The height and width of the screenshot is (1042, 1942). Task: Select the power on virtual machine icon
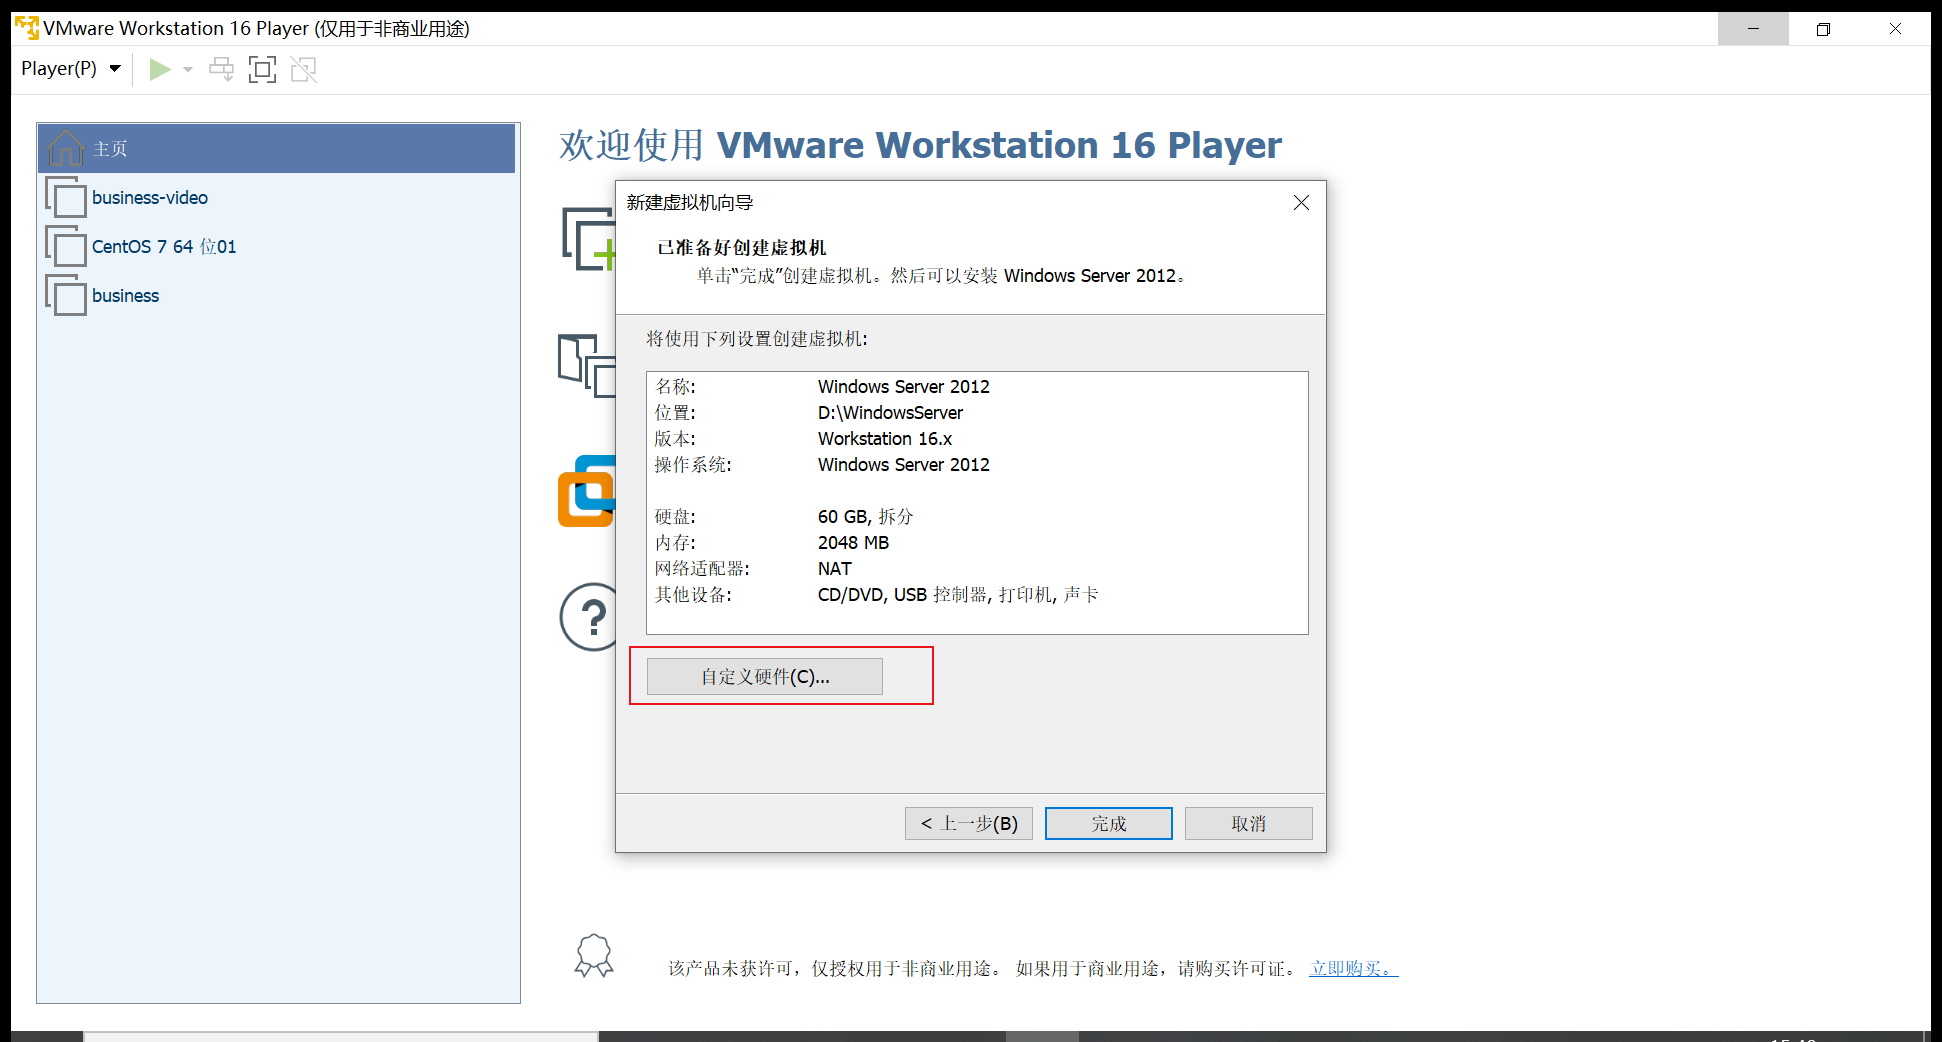(159, 68)
